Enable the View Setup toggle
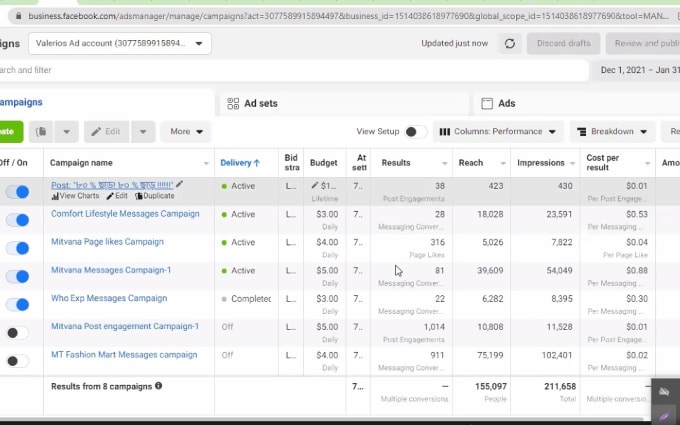The height and width of the screenshot is (425, 680). [415, 131]
